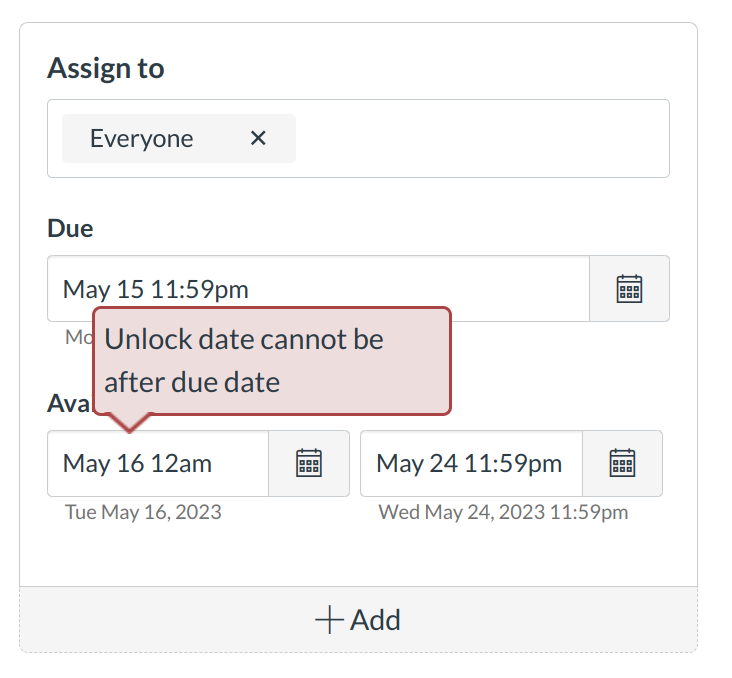Remove the Everyone assignee token
Image resolution: width=732 pixels, height=678 pixels.
click(x=258, y=138)
